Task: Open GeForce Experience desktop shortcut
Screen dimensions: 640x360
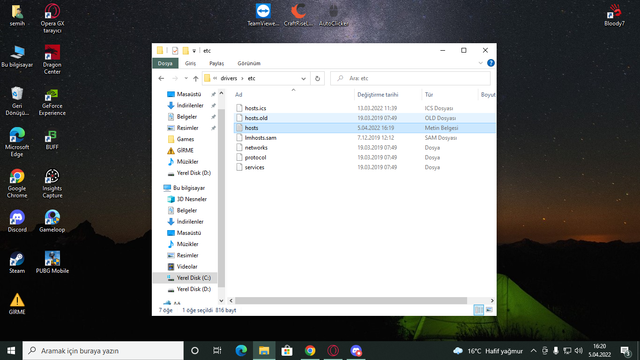Action: [52, 102]
